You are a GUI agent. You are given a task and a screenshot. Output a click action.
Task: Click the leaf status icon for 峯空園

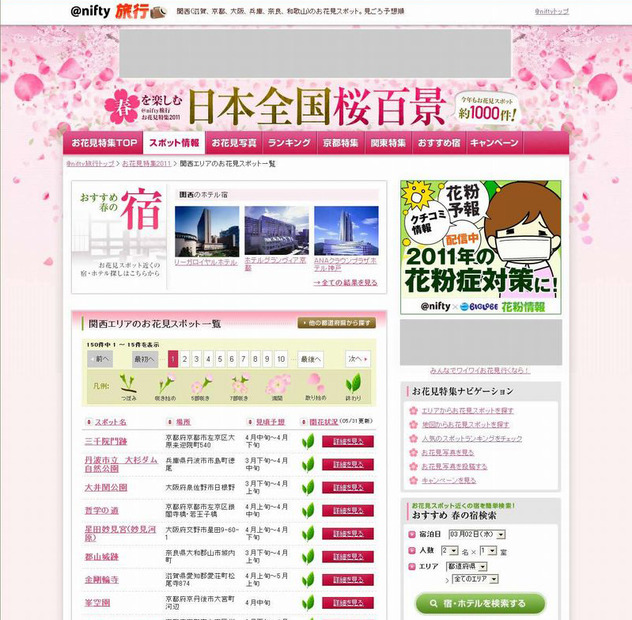pyautogui.click(x=308, y=603)
